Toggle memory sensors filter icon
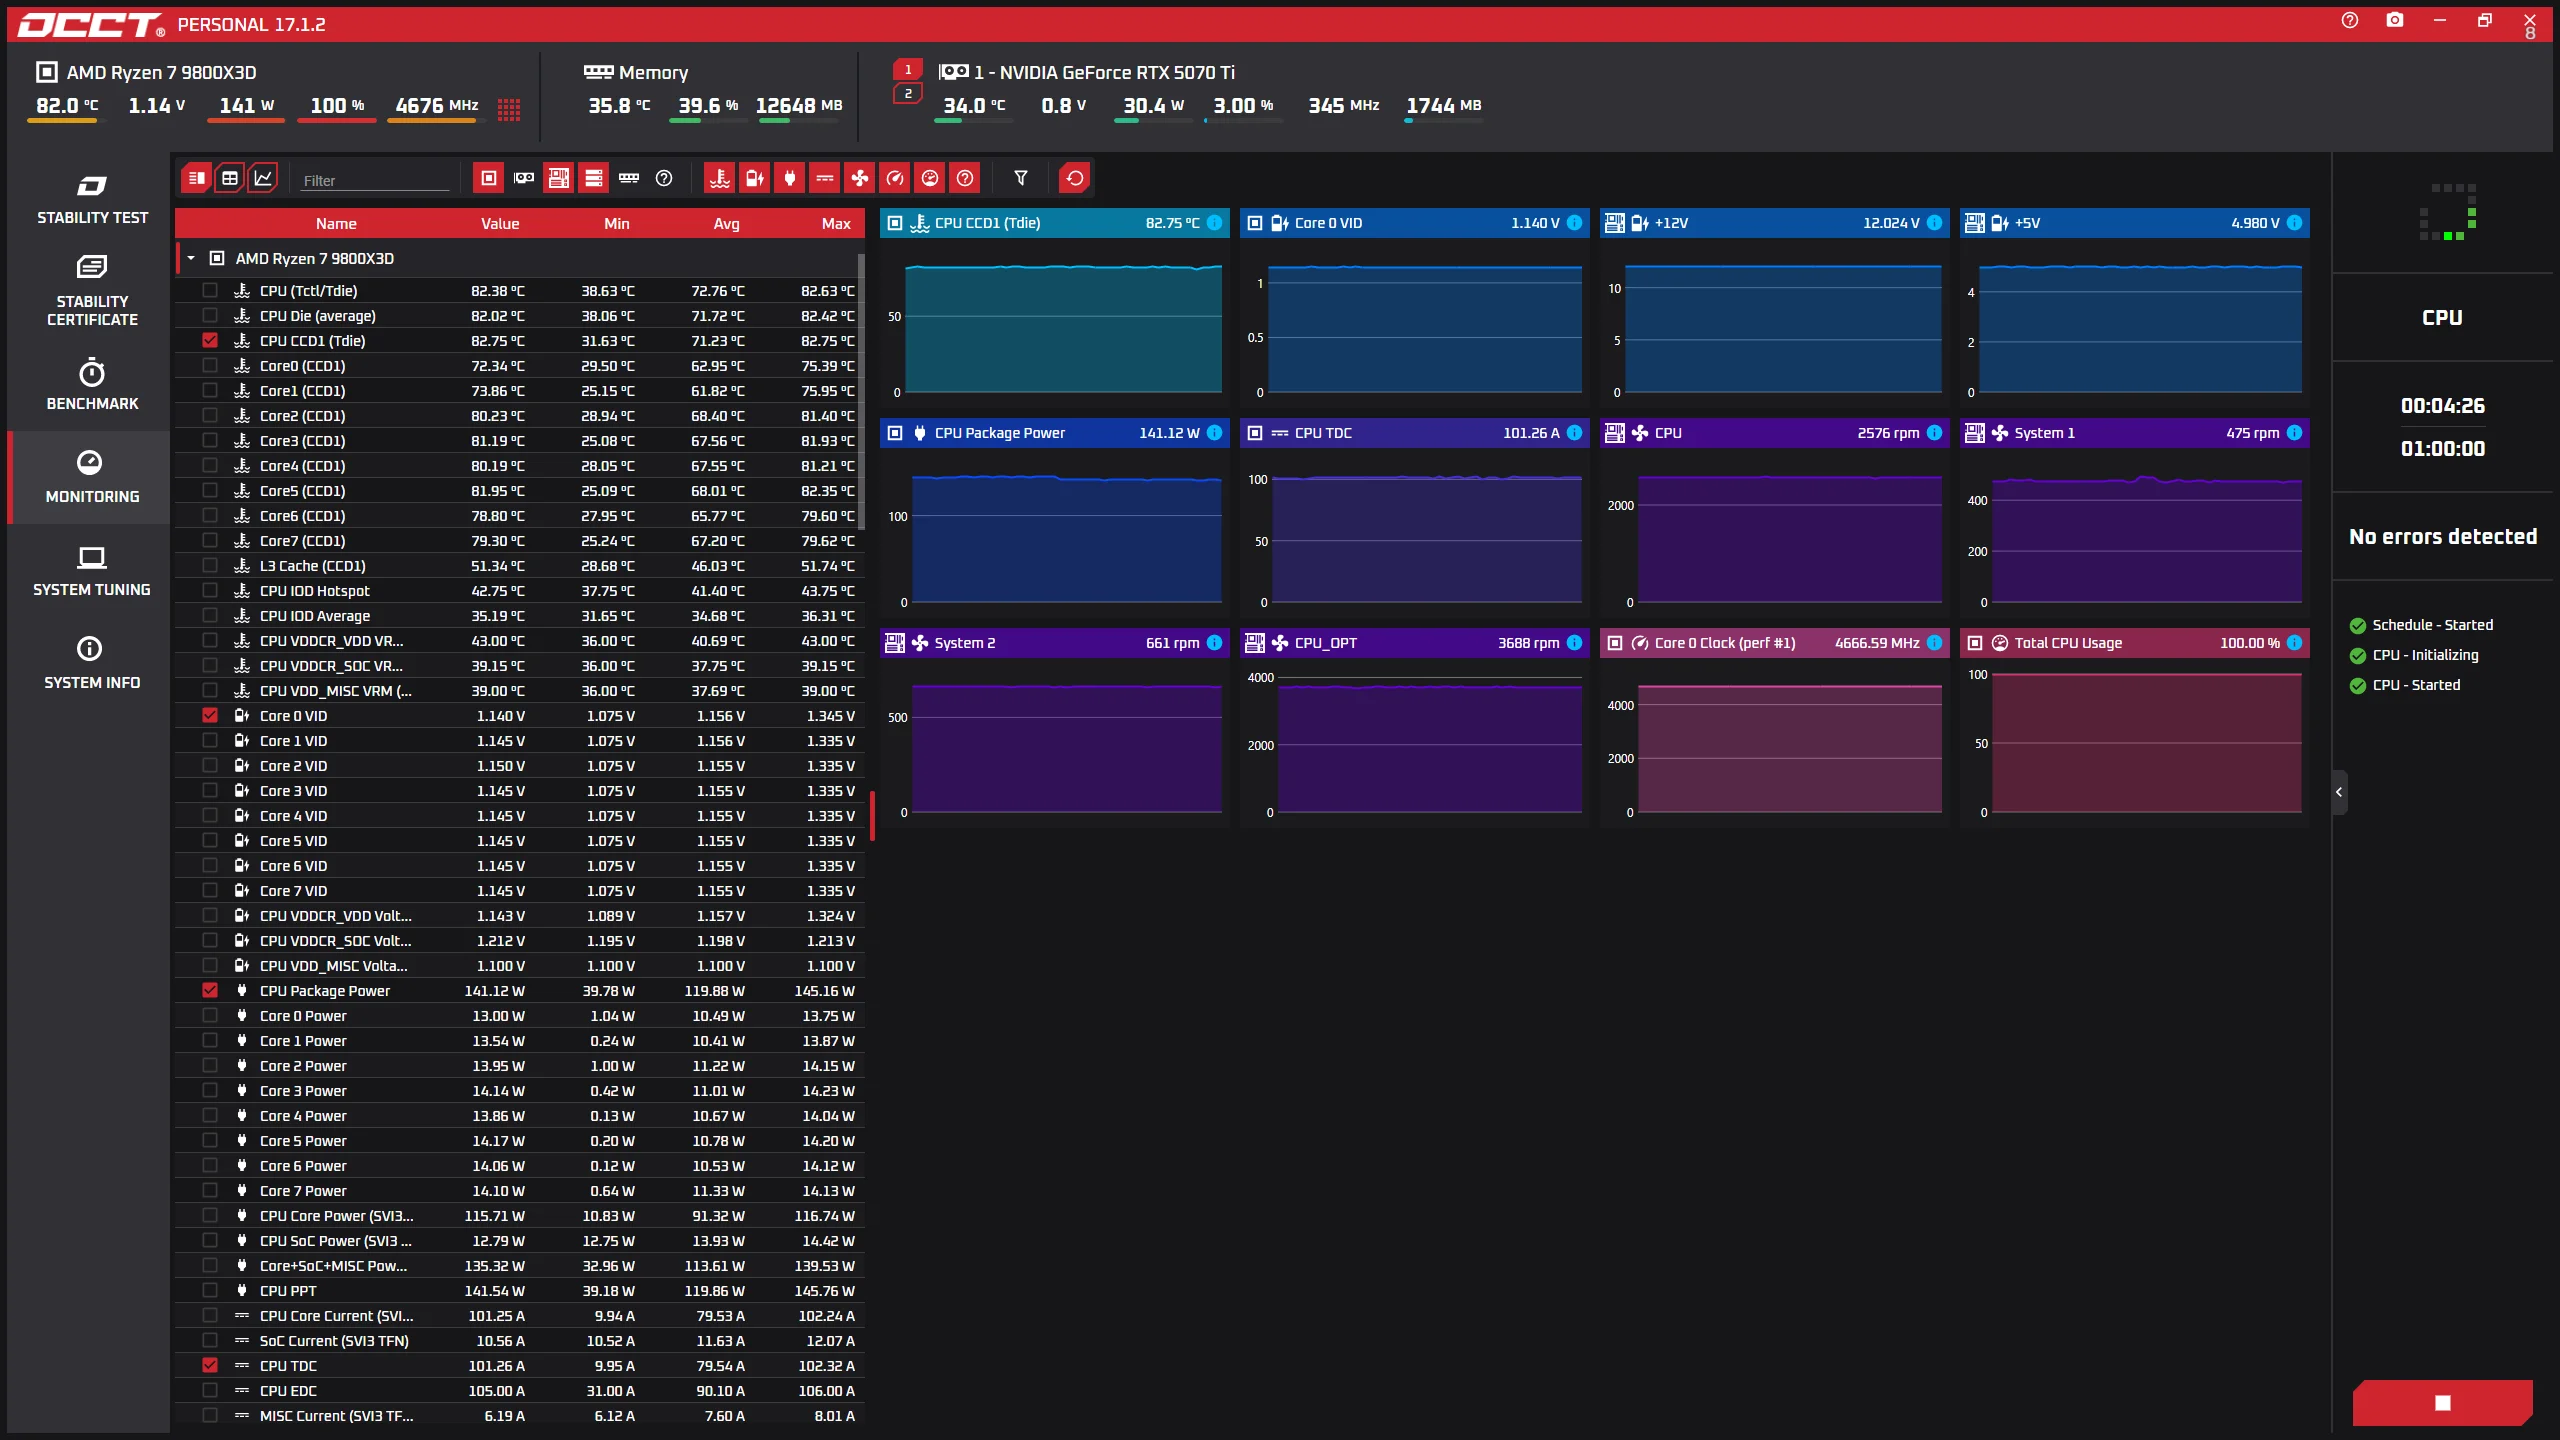Viewport: 2560px width, 1440px height. (x=629, y=178)
